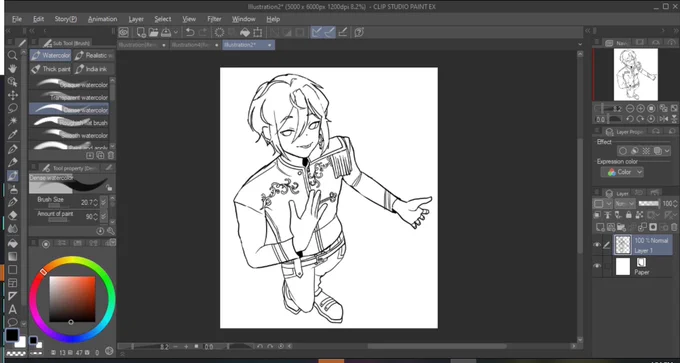The image size is (680, 363).
Task: Click the CLIP STUDIO launcher icon
Action: 124,32
